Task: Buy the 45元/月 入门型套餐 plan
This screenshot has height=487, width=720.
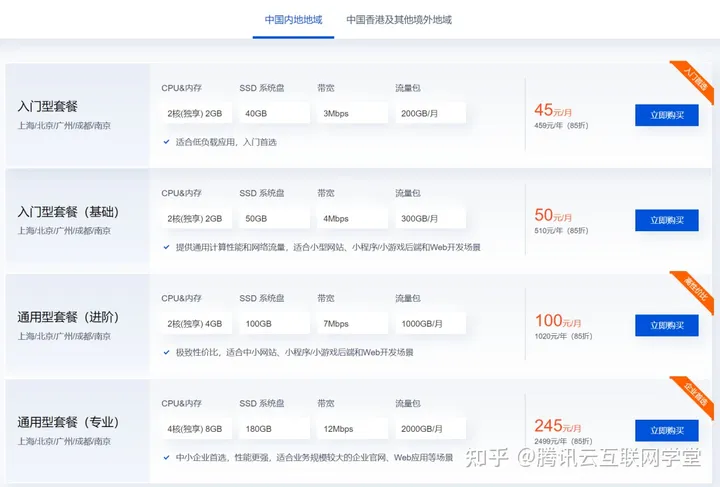Action: 667,115
